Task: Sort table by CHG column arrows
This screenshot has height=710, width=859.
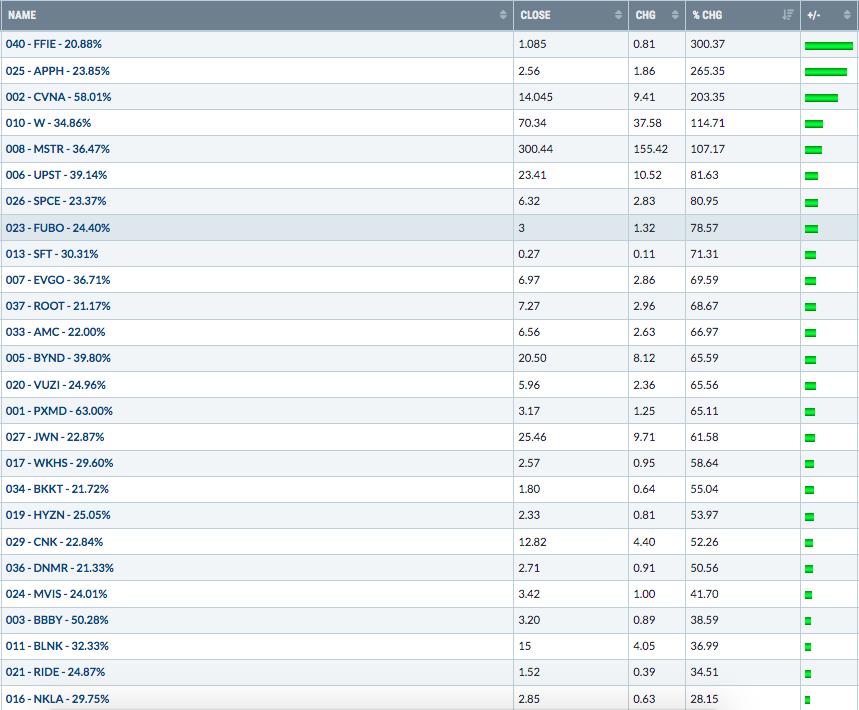Action: pos(675,15)
